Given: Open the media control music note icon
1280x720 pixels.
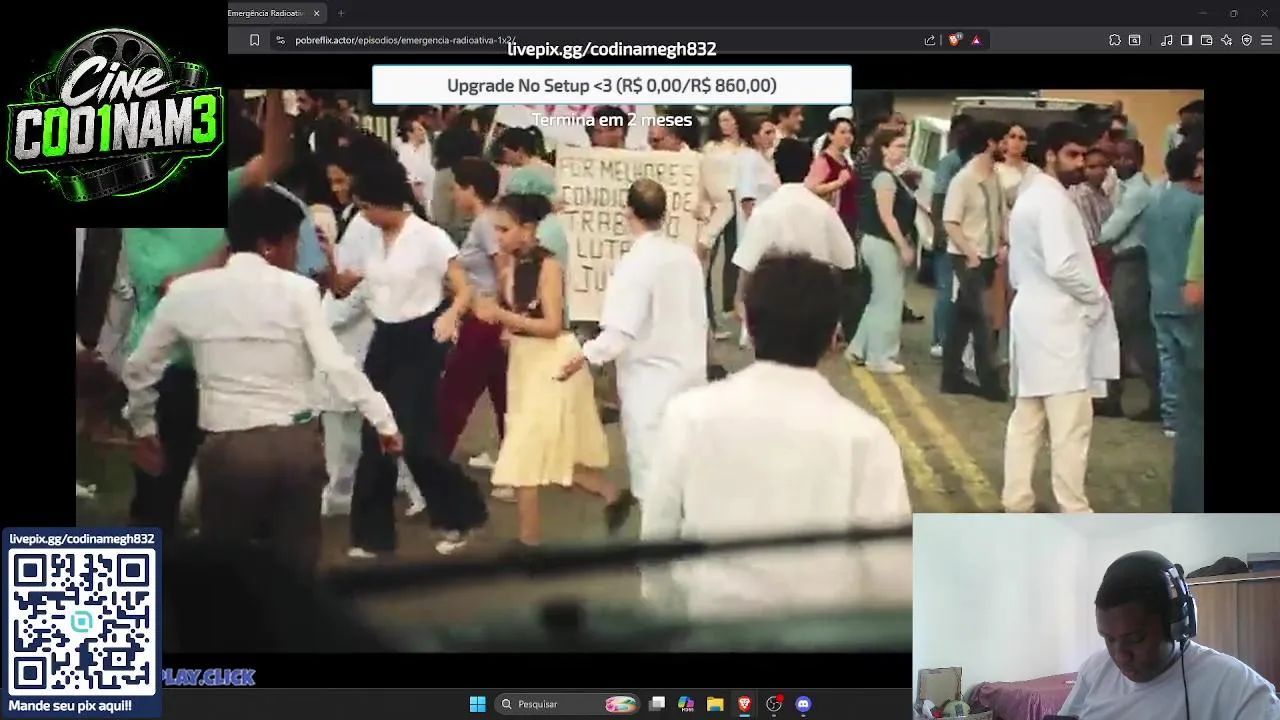Looking at the screenshot, I should 1167,40.
